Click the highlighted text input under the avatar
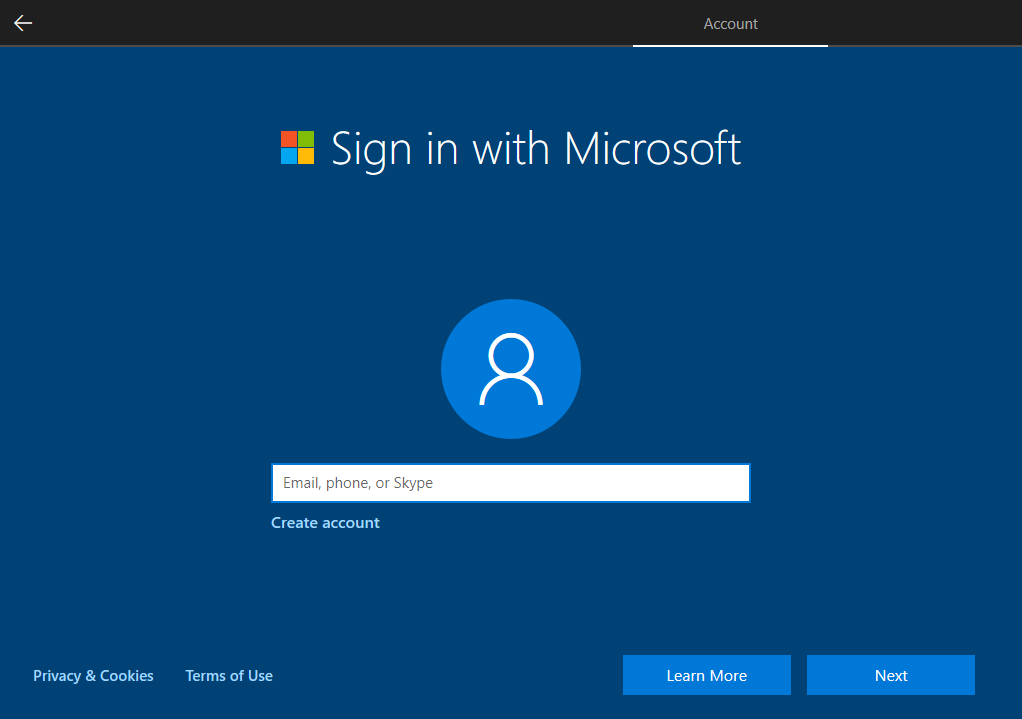Image resolution: width=1022 pixels, height=719 pixels. point(511,482)
